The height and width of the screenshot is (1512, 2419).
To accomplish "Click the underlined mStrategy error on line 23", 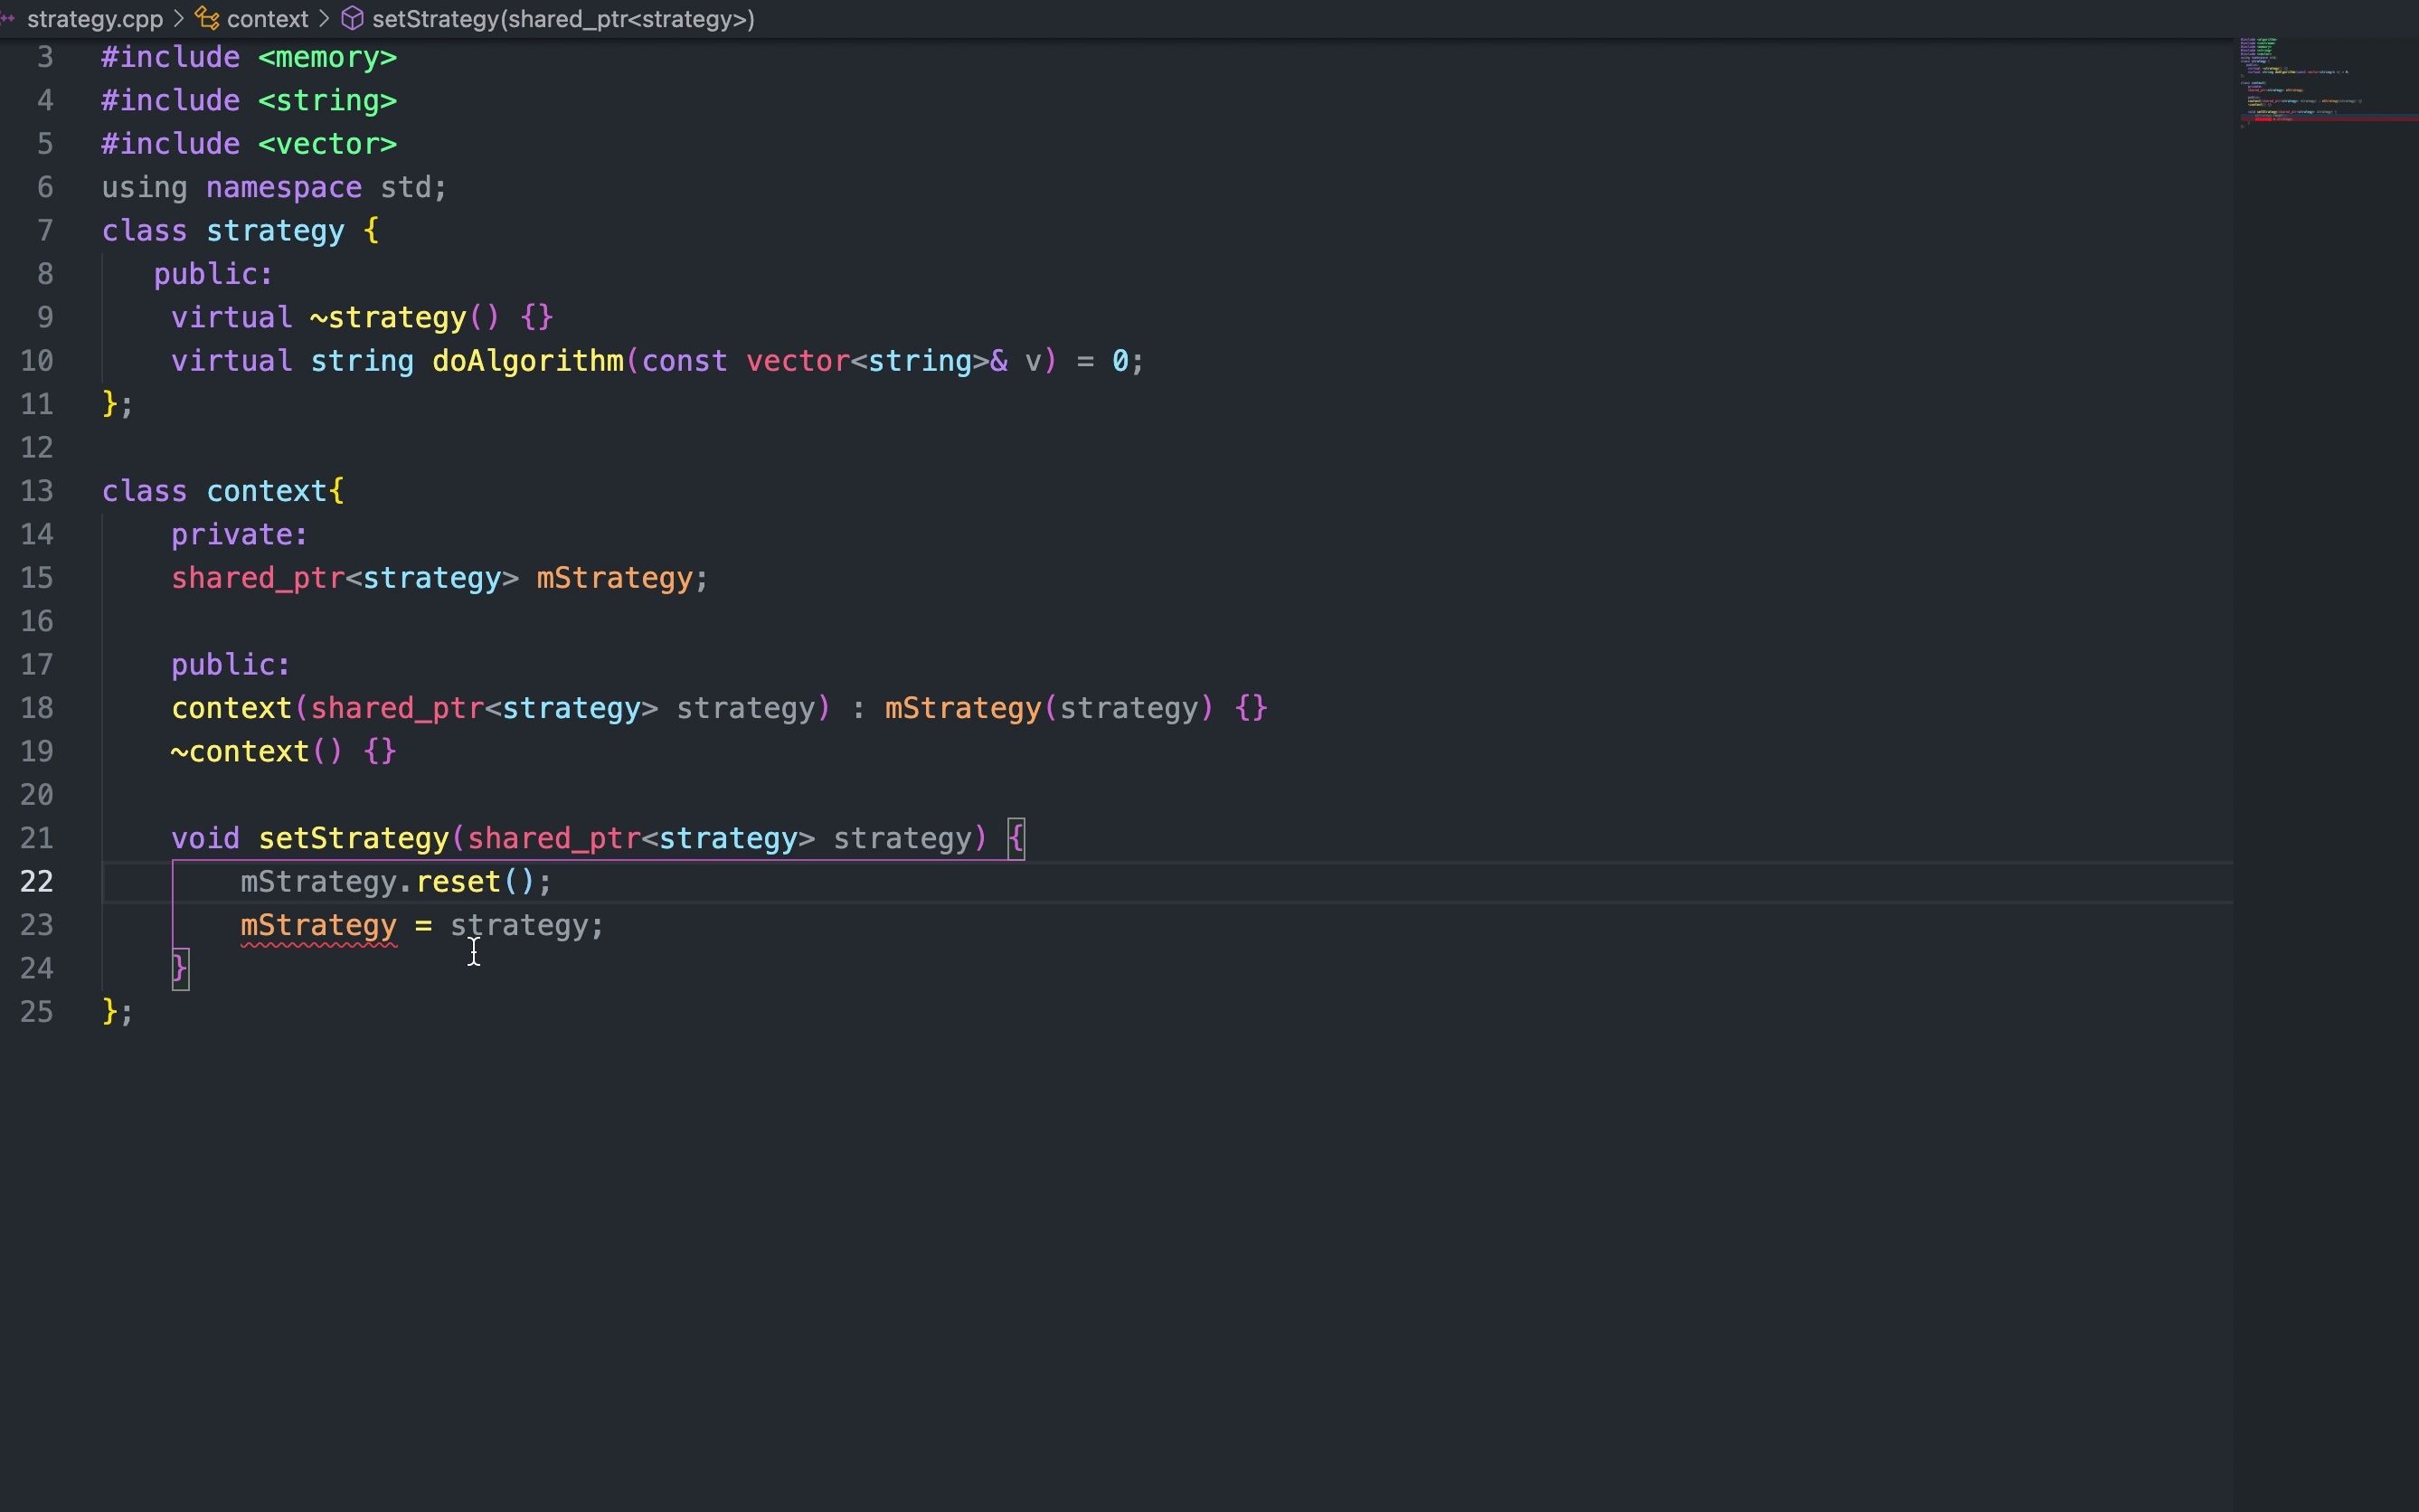I will tap(318, 925).
